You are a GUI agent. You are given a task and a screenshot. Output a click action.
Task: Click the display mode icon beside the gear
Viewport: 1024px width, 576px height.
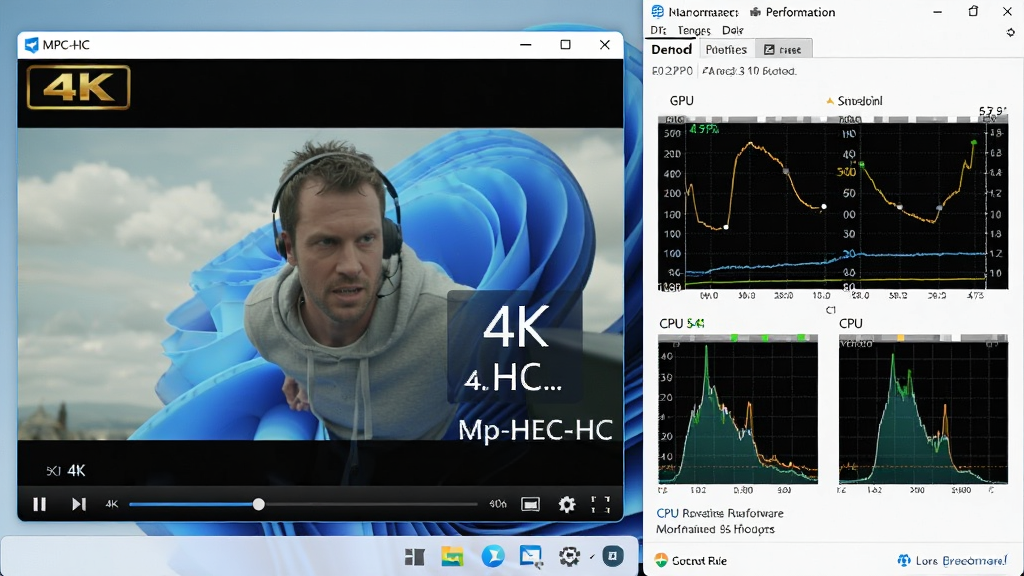pyautogui.click(x=530, y=504)
